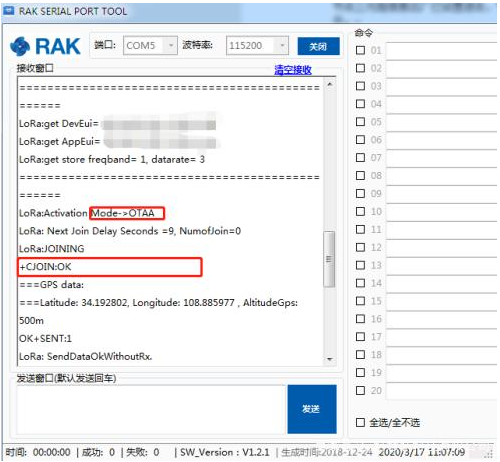Toggle the 全选/全不选 checkbox
The image size is (500, 462).
tap(360, 423)
